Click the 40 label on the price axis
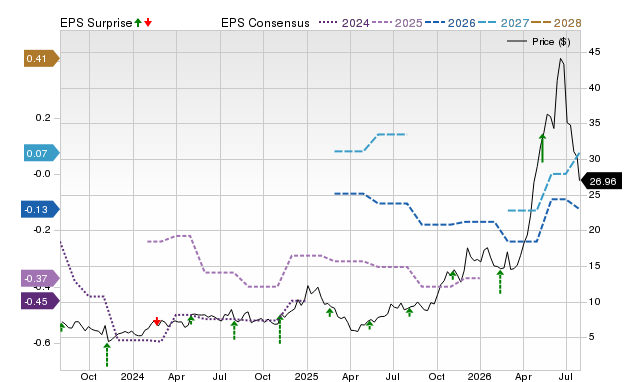Image resolution: width=640 pixels, height=382 pixels. pos(594,88)
